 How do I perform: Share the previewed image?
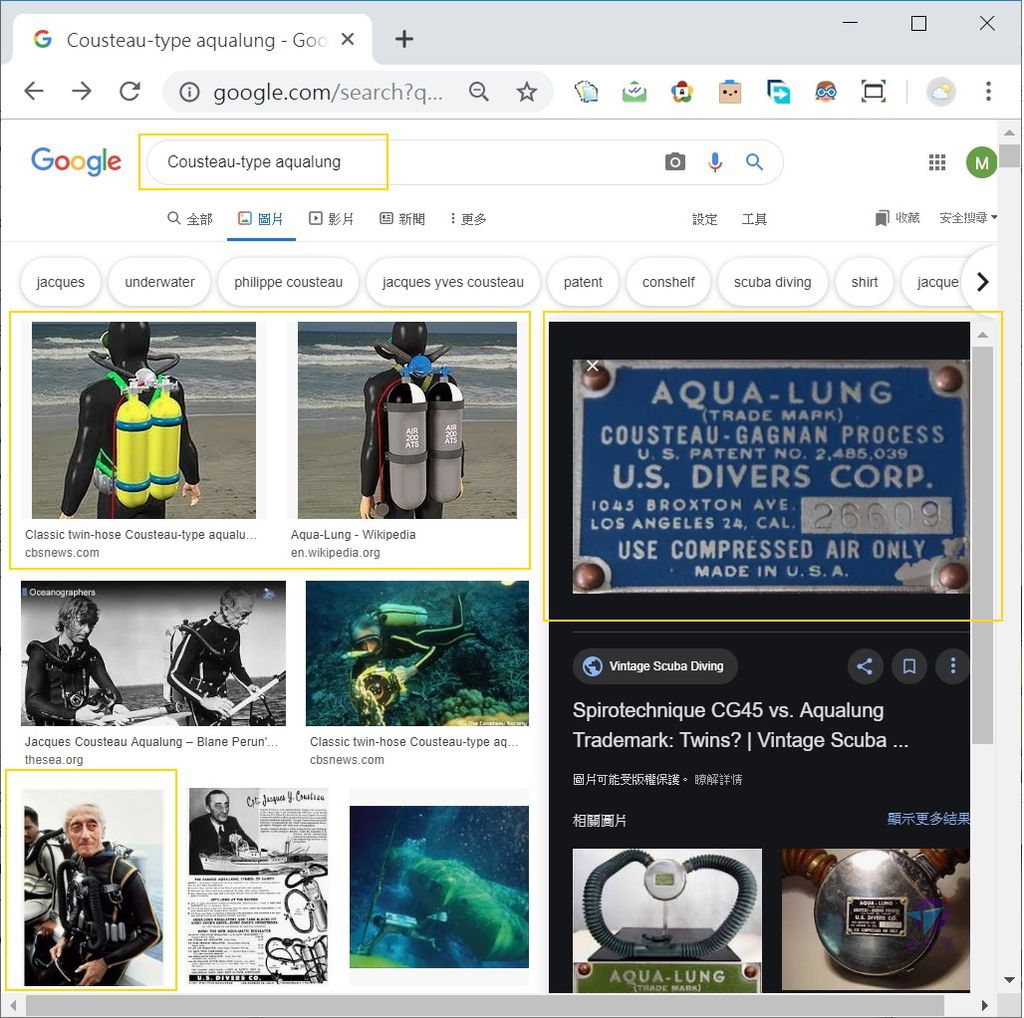coord(865,666)
